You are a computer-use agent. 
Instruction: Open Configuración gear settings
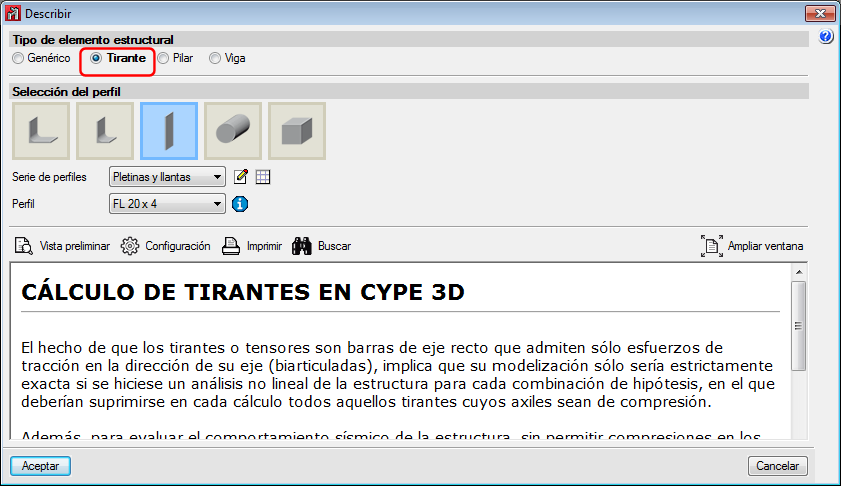pyautogui.click(x=165, y=246)
